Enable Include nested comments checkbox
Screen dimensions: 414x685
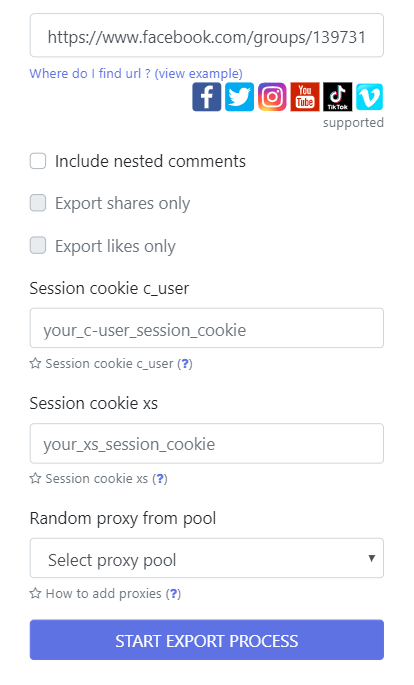point(38,161)
